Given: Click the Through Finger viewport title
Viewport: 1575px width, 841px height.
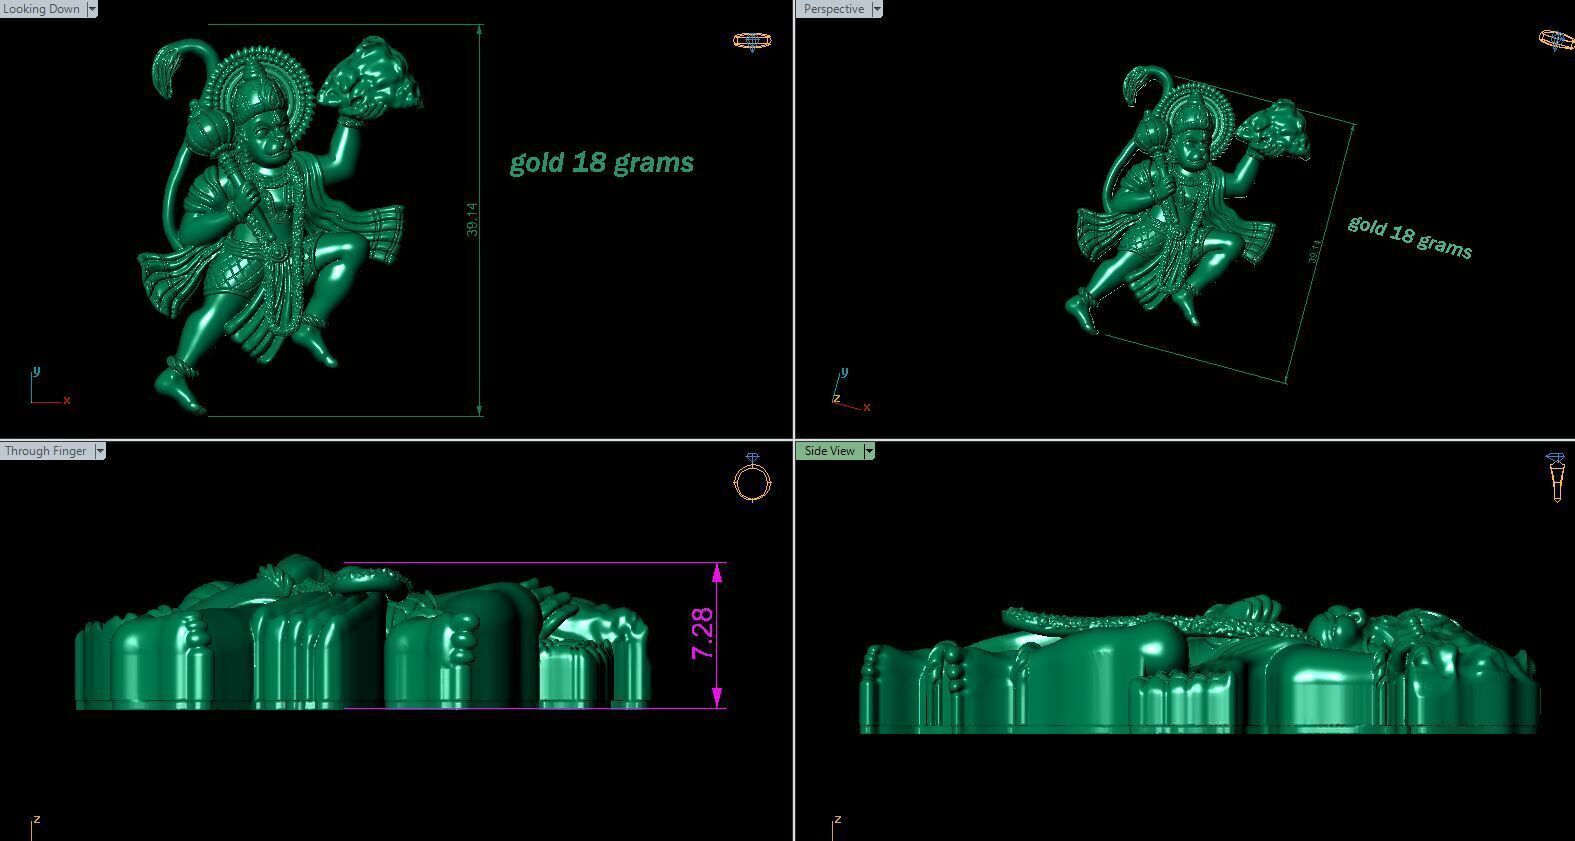Looking at the screenshot, I should click(47, 451).
